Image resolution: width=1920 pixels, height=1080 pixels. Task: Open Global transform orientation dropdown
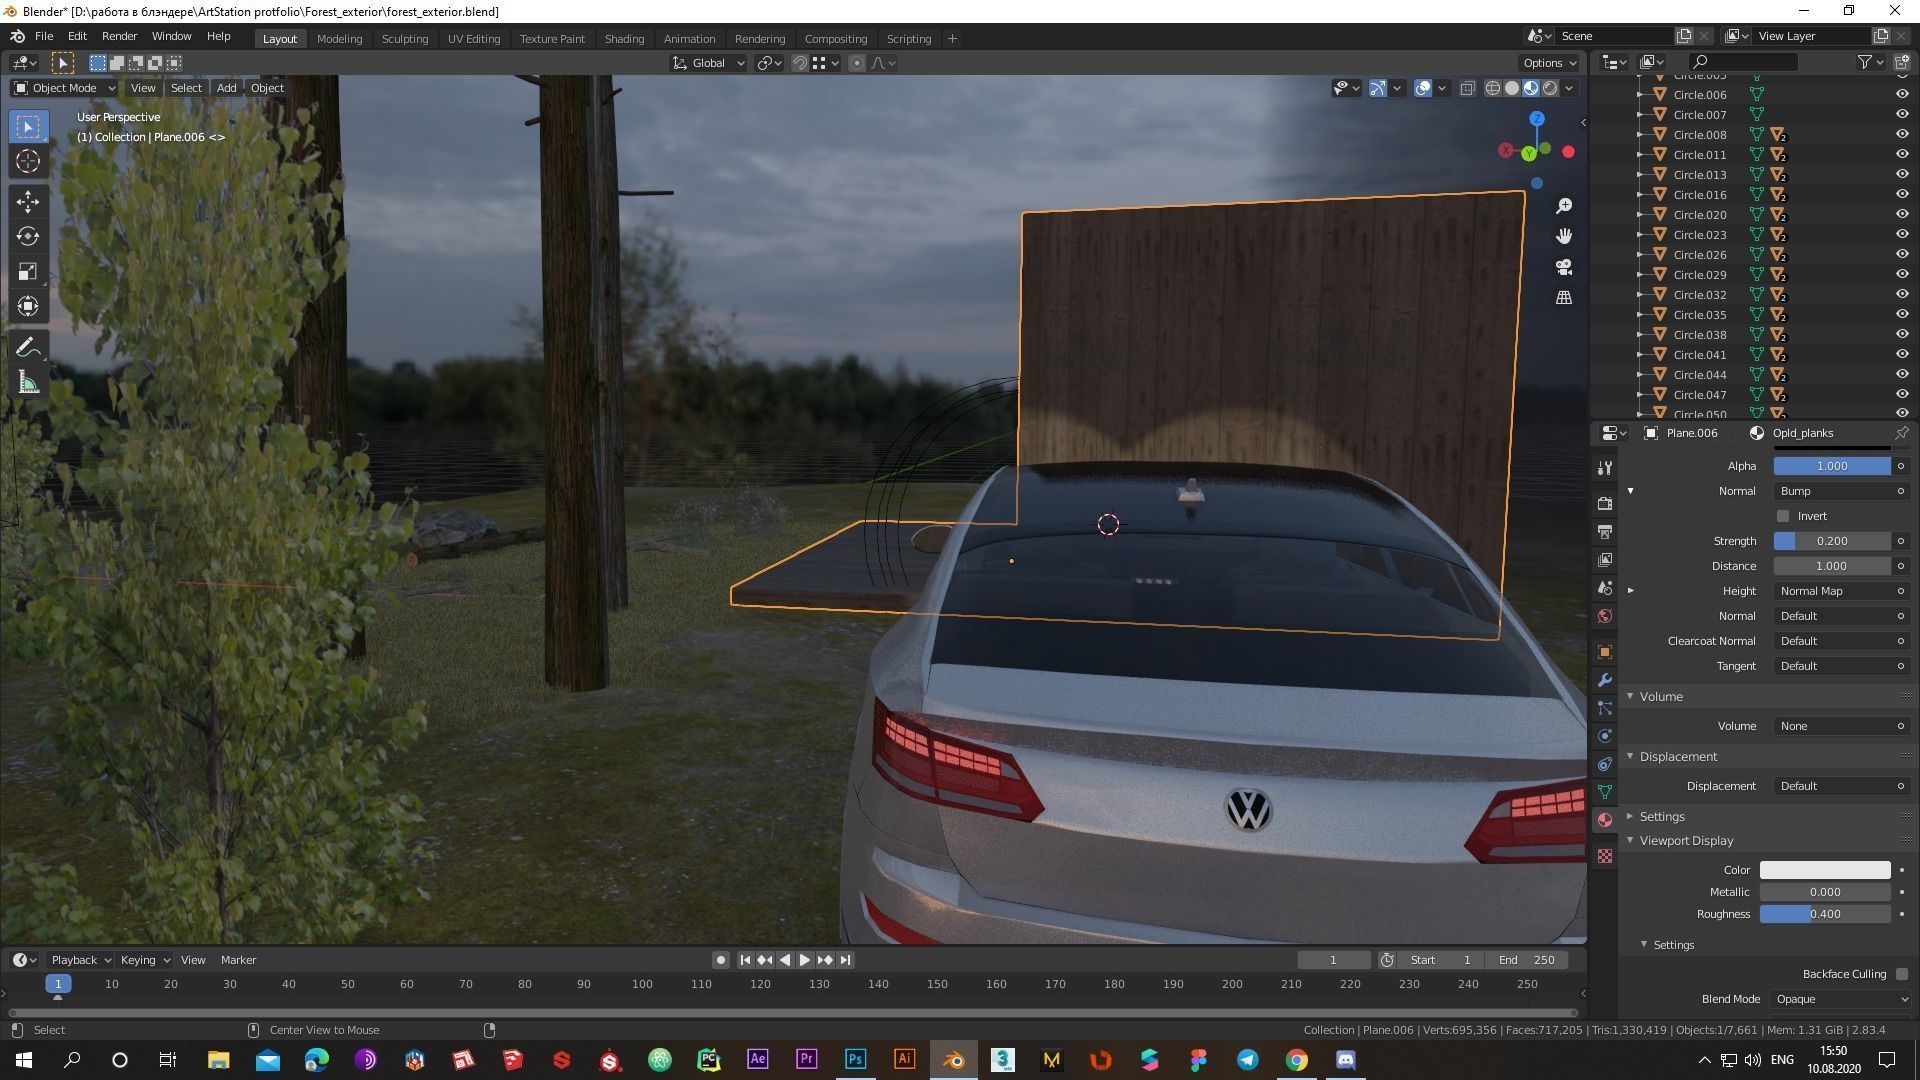[x=709, y=63]
